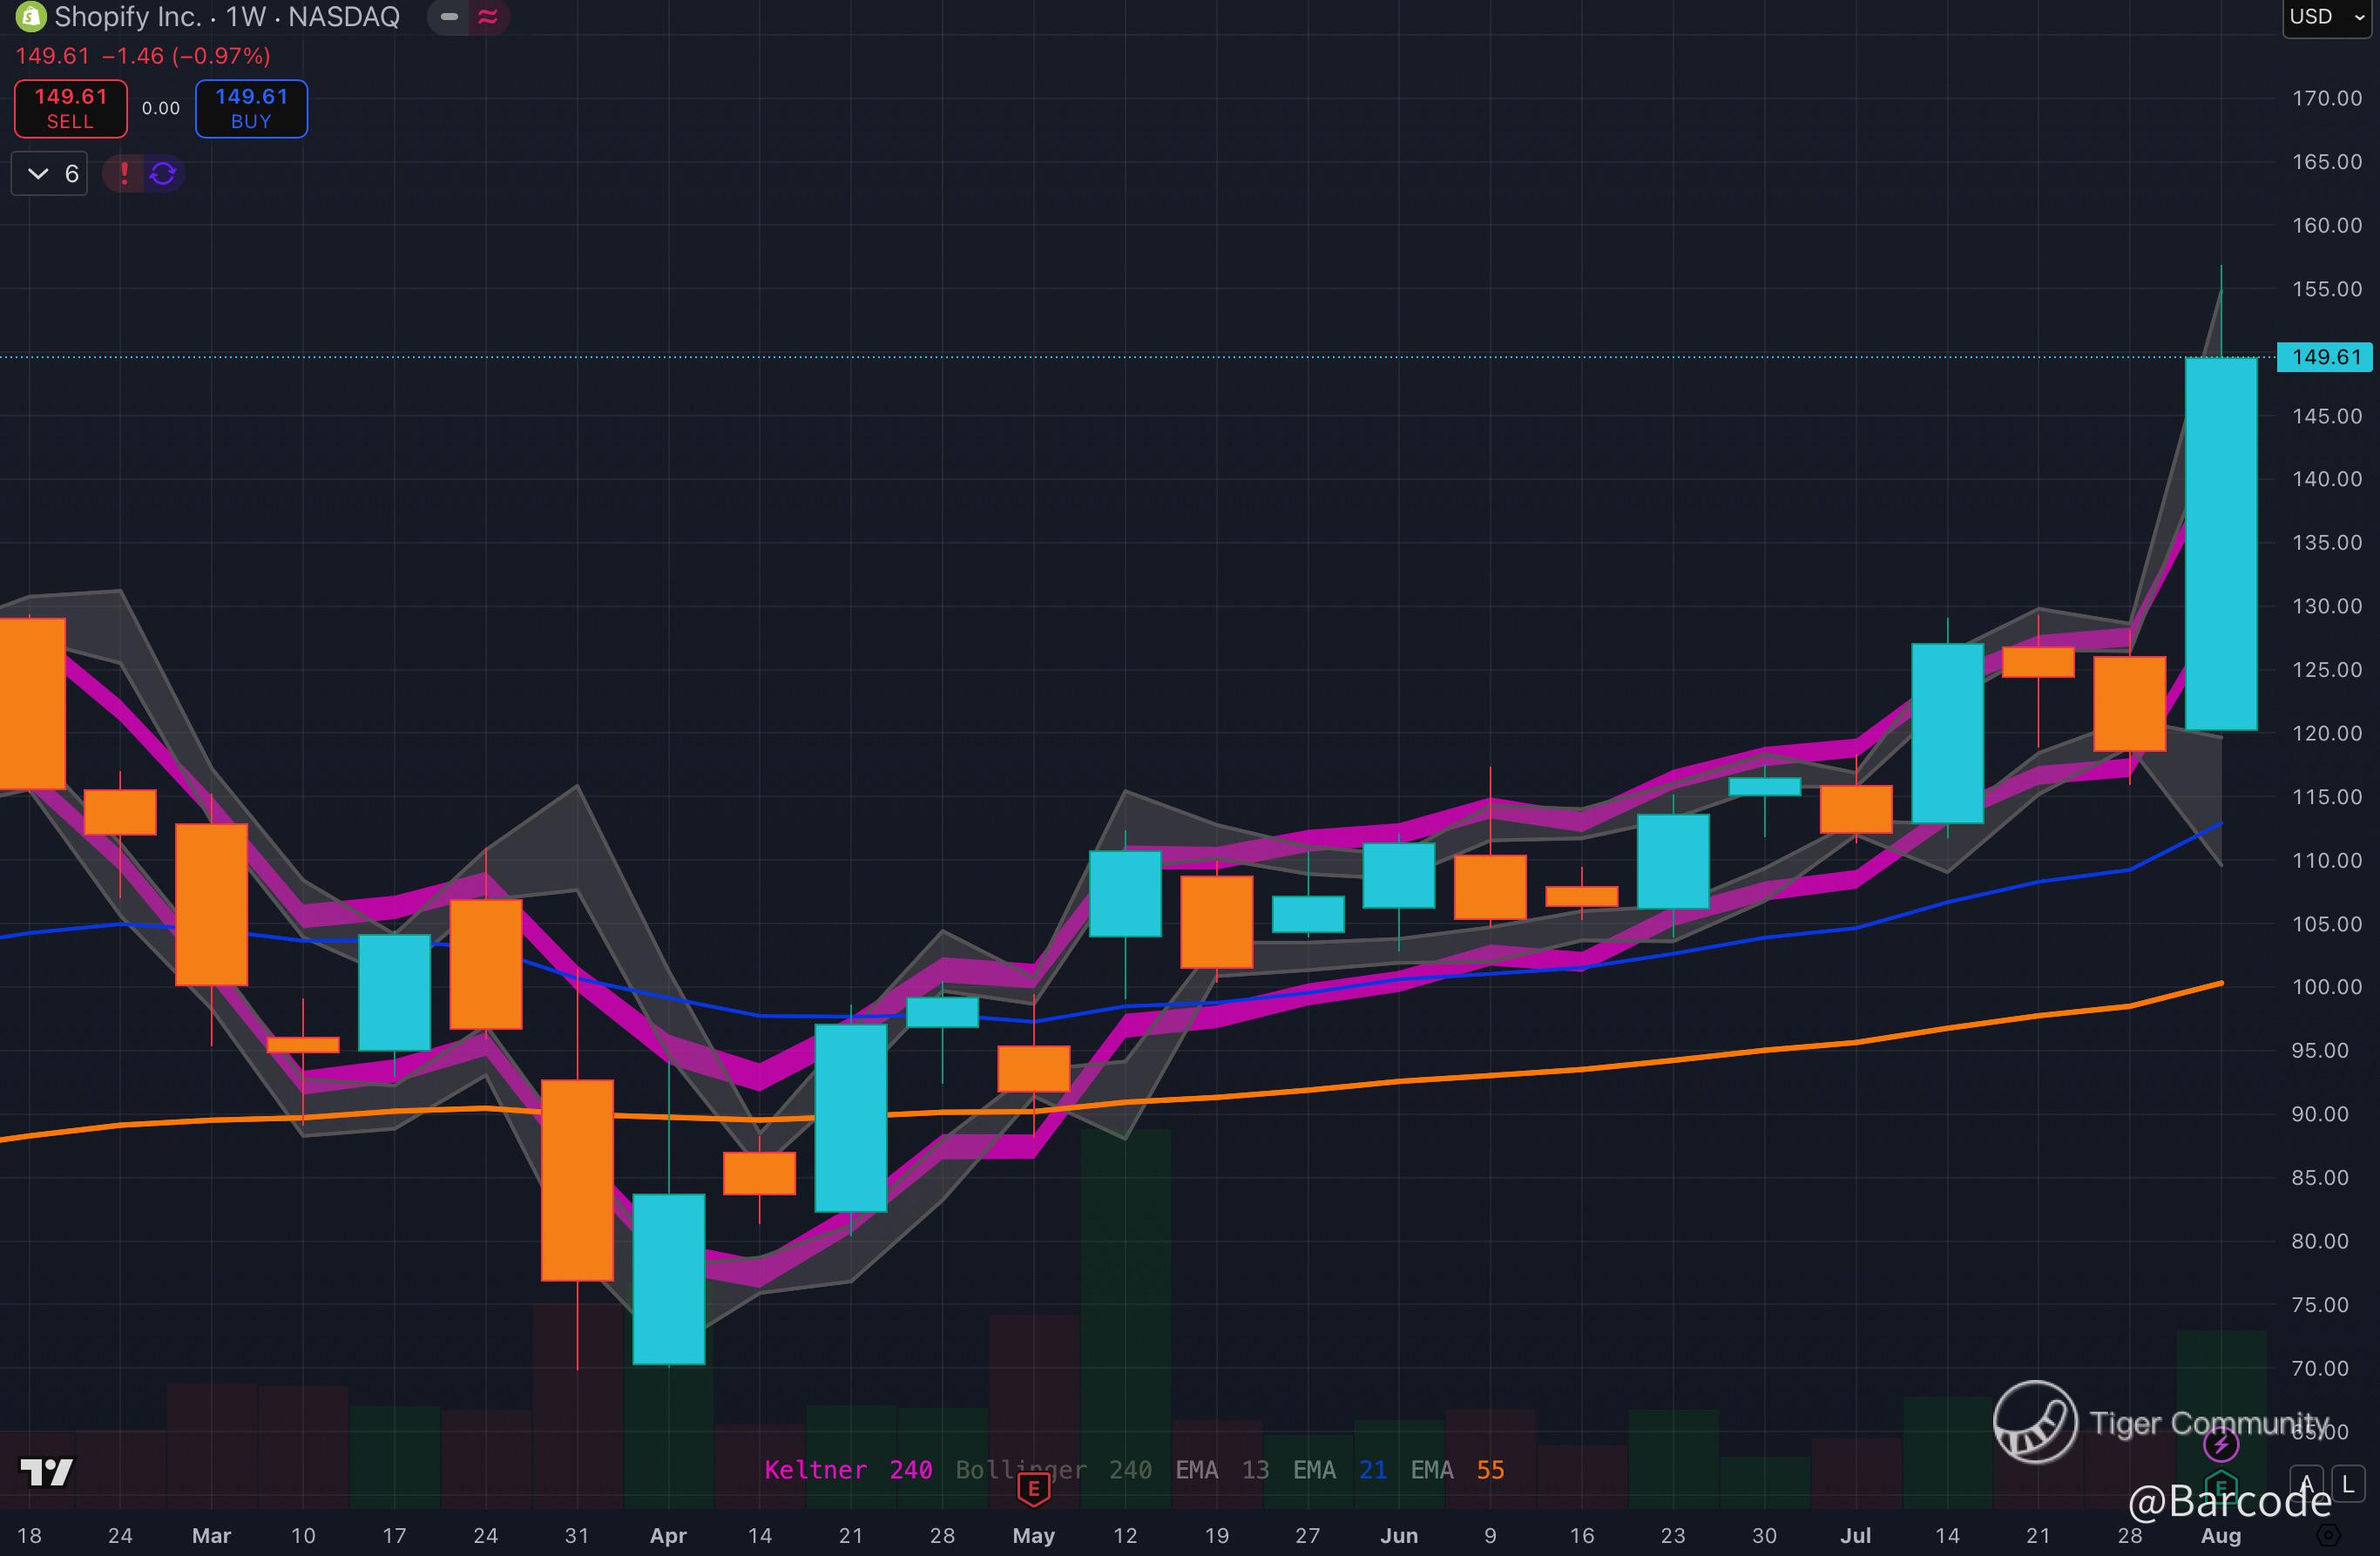
Task: Click the red earnings E marker
Action: (x=1033, y=1490)
